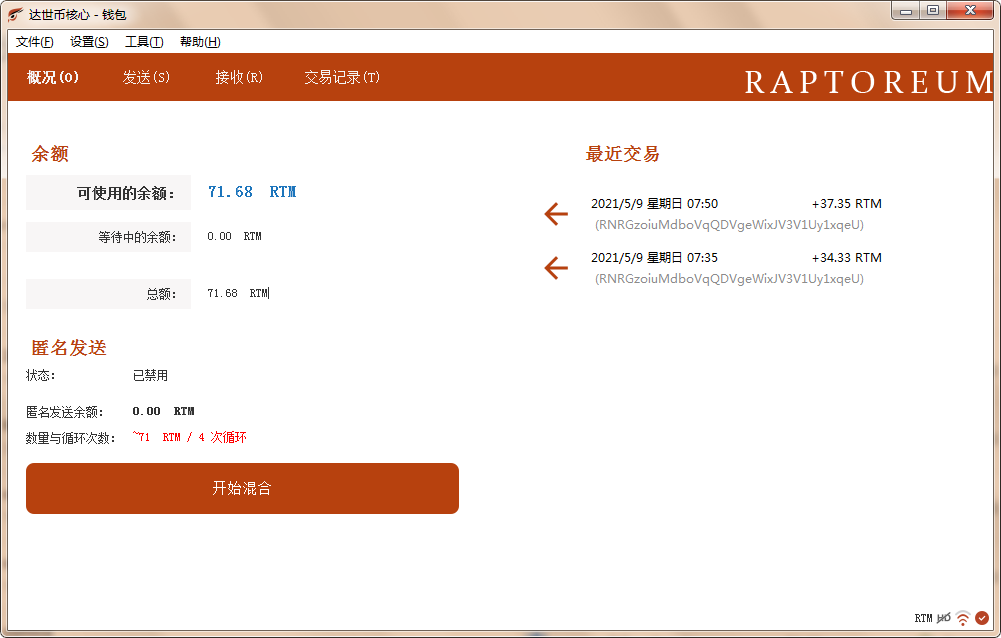Close the wallet window
1001x638 pixels.
970,10
